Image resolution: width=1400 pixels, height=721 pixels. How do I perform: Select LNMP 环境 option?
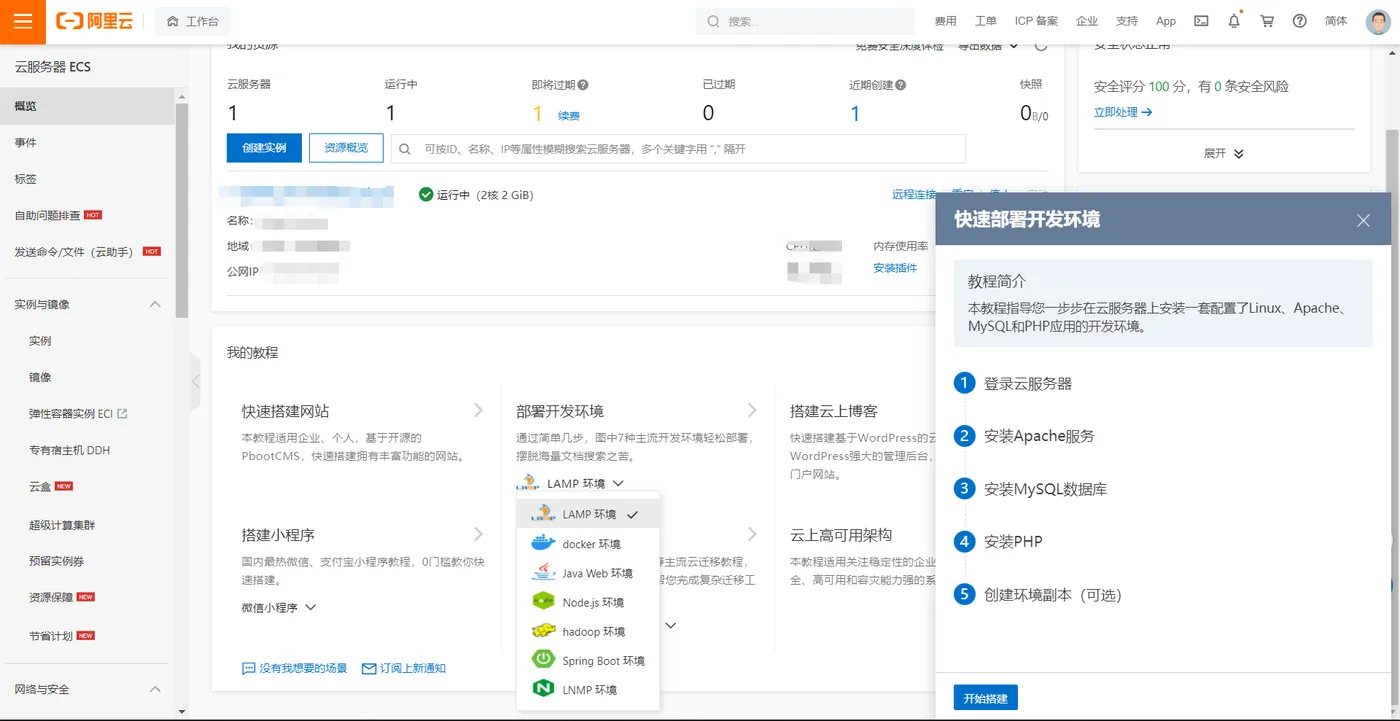[588, 689]
